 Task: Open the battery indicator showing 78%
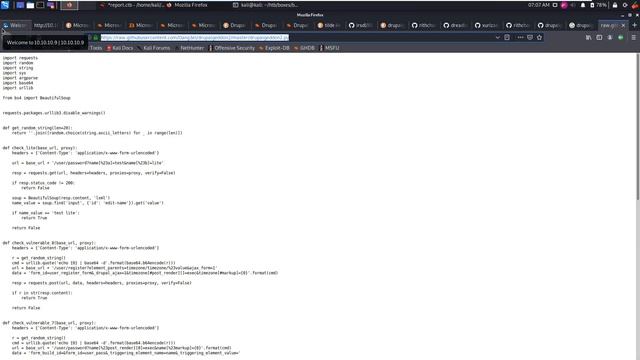598,5
